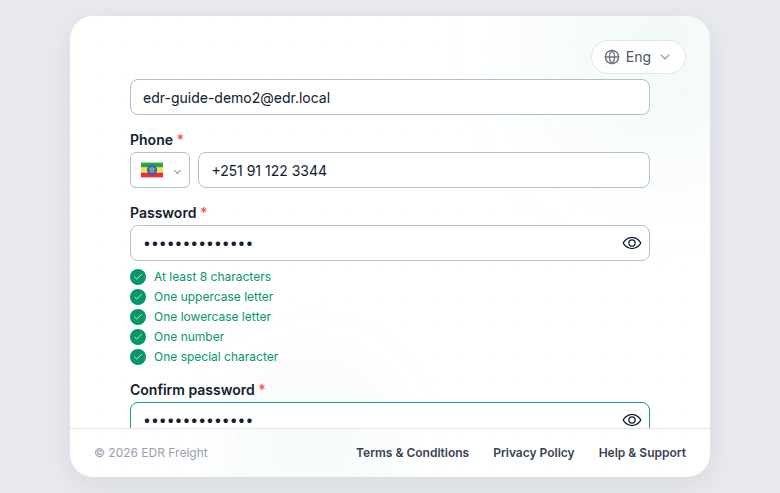Click check icon next to One uppercase letter
Image resolution: width=780 pixels, height=493 pixels.
point(138,297)
